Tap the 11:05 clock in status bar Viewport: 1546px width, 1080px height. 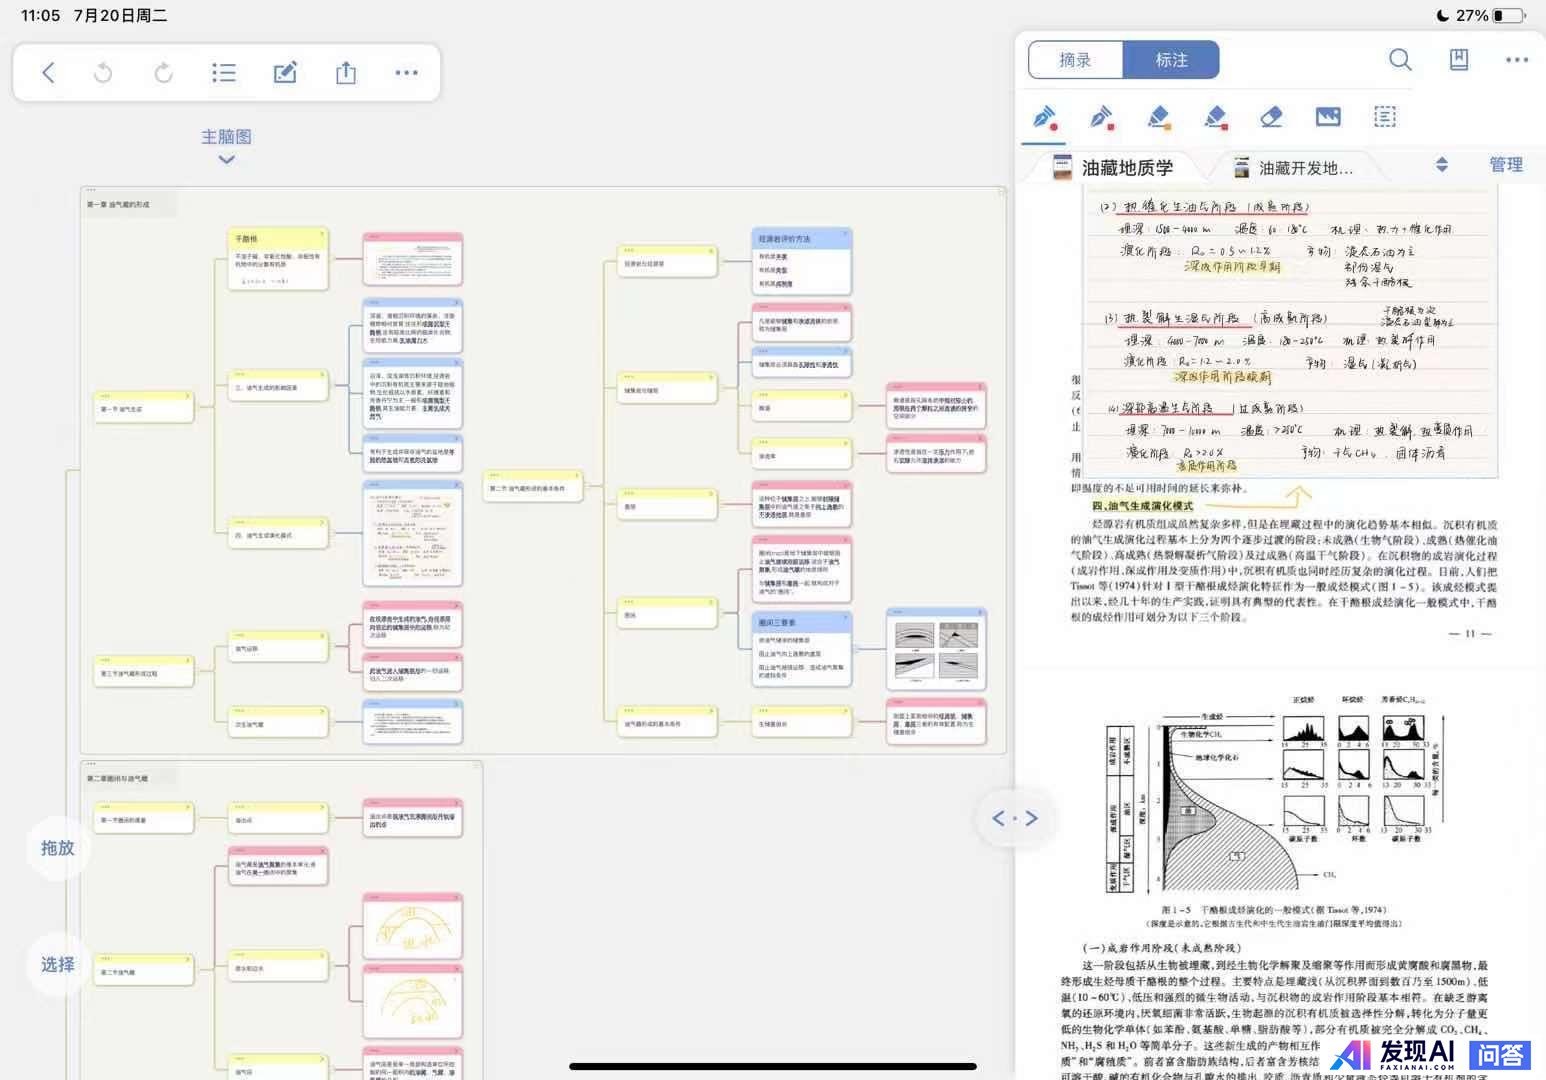coord(40,15)
